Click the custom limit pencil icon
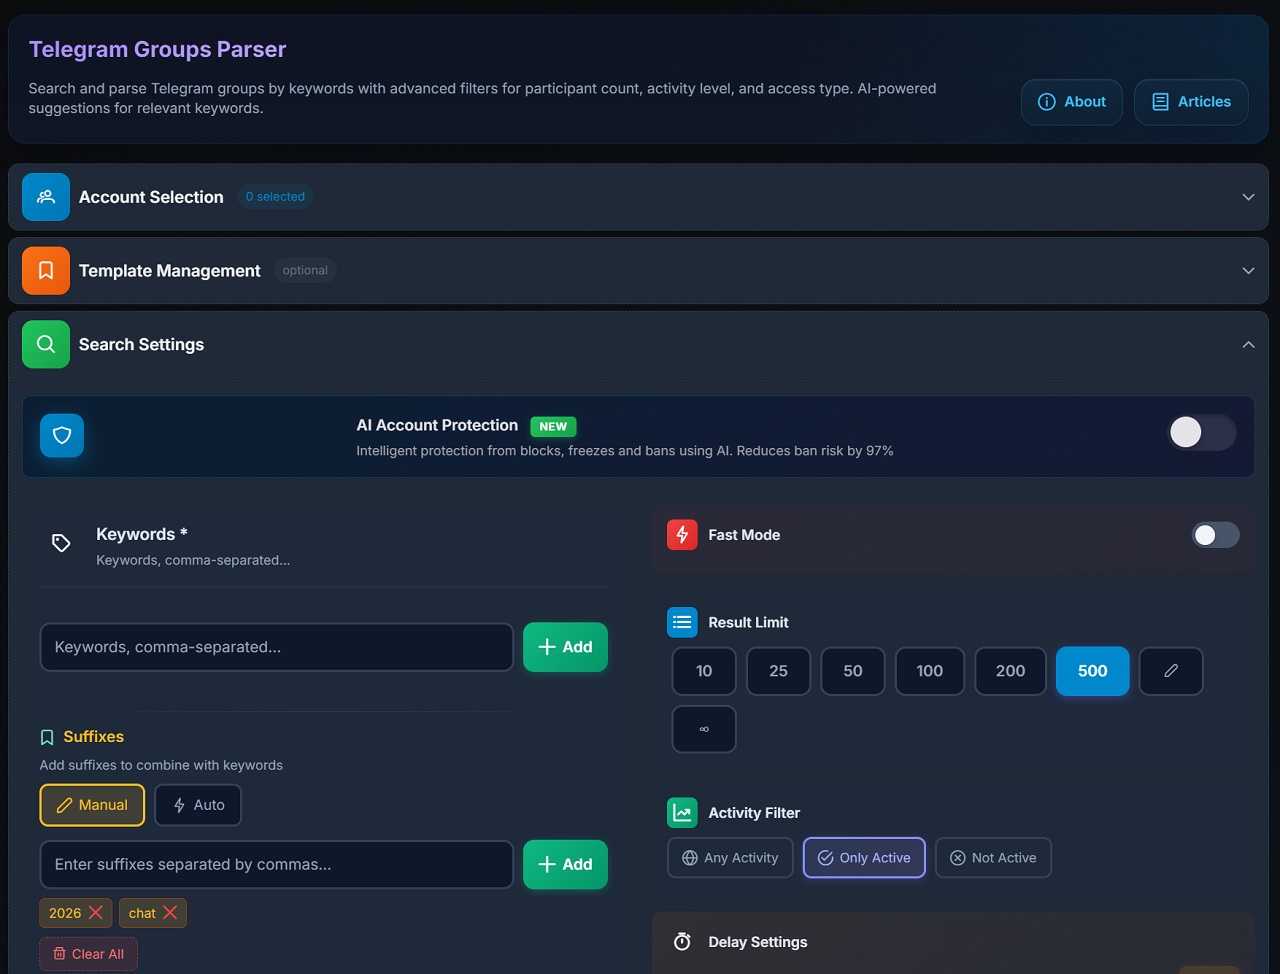 (1171, 671)
